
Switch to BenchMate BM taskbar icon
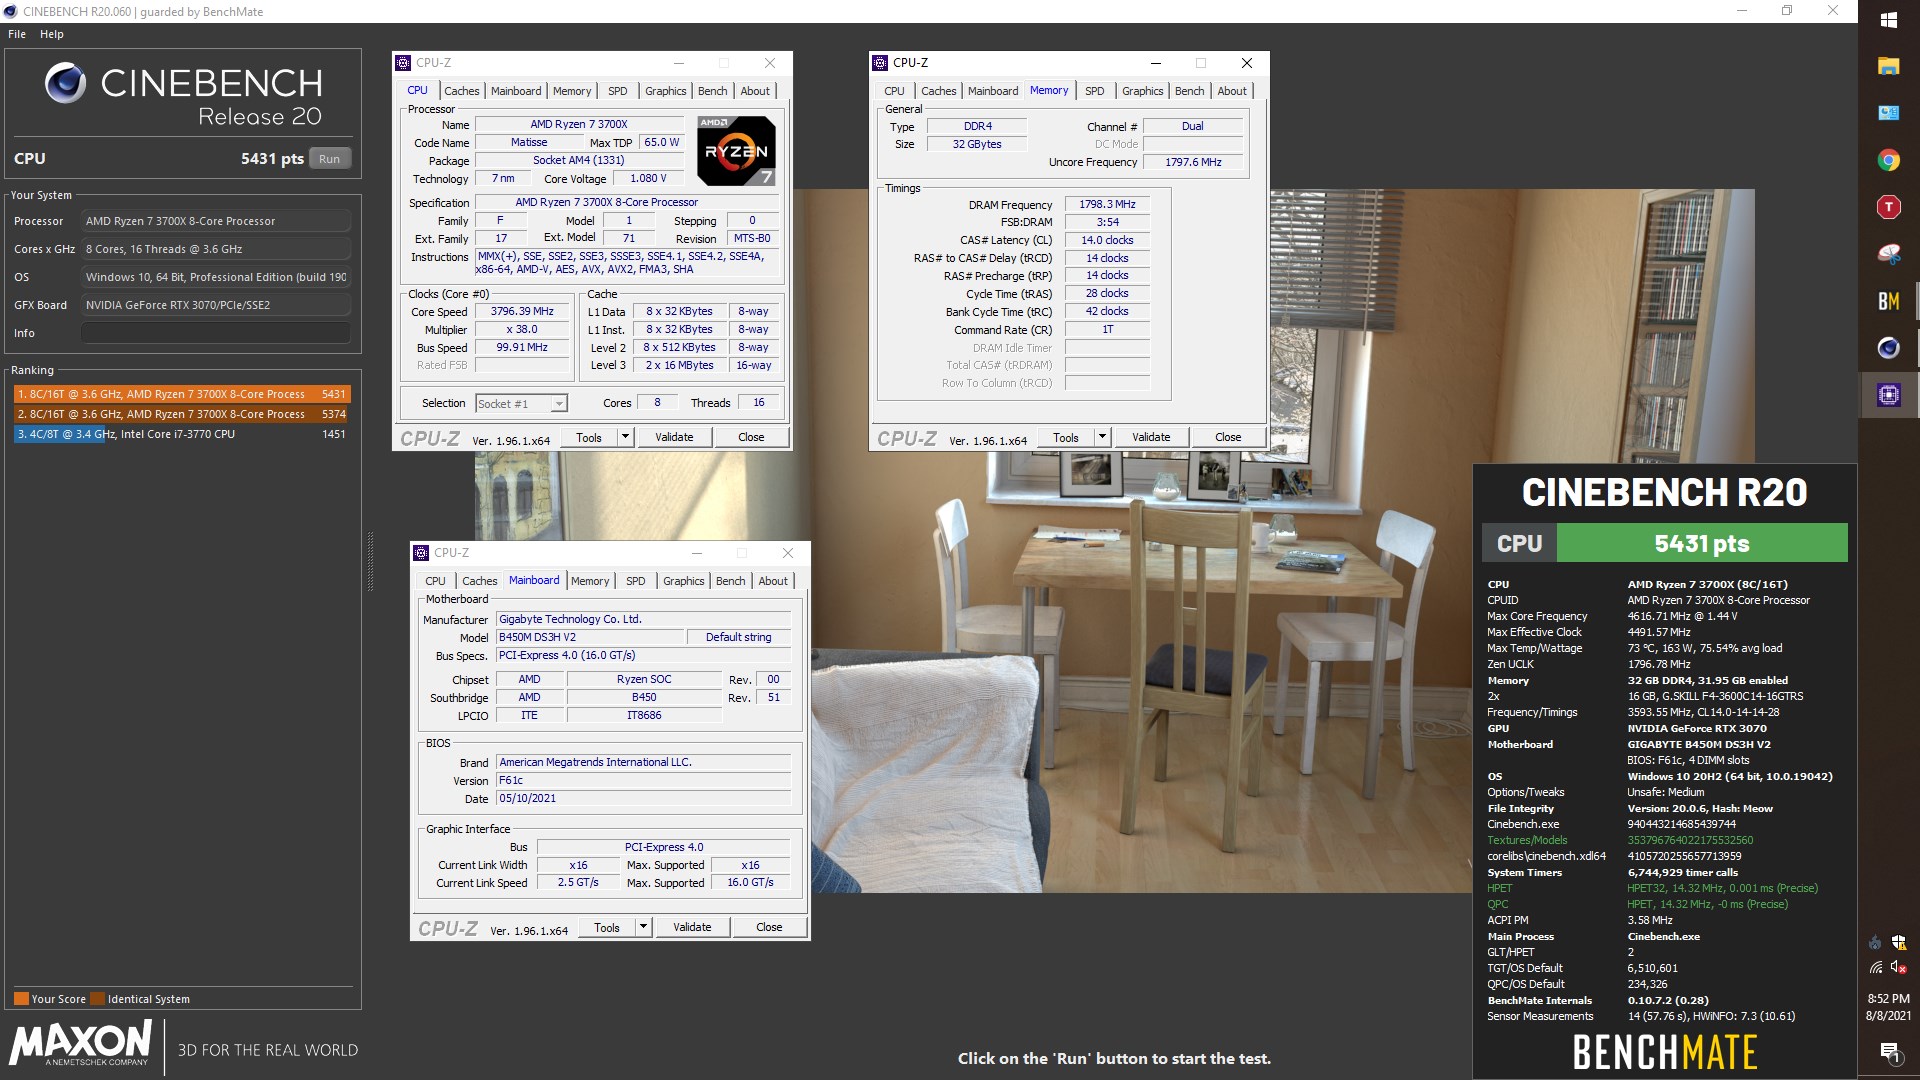click(1888, 301)
